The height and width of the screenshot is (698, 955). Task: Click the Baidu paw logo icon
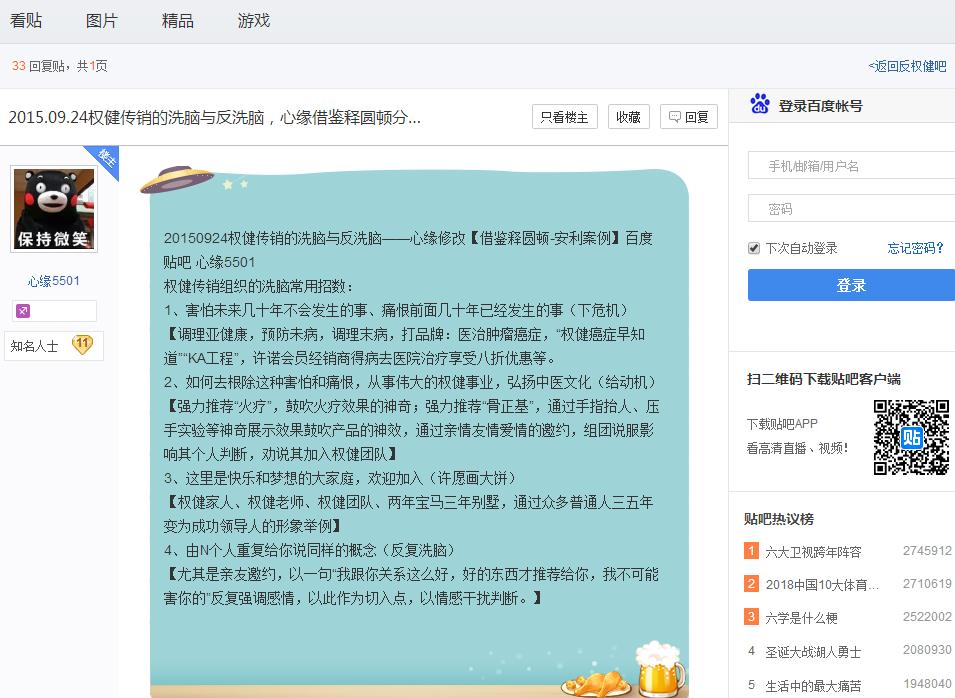point(760,104)
